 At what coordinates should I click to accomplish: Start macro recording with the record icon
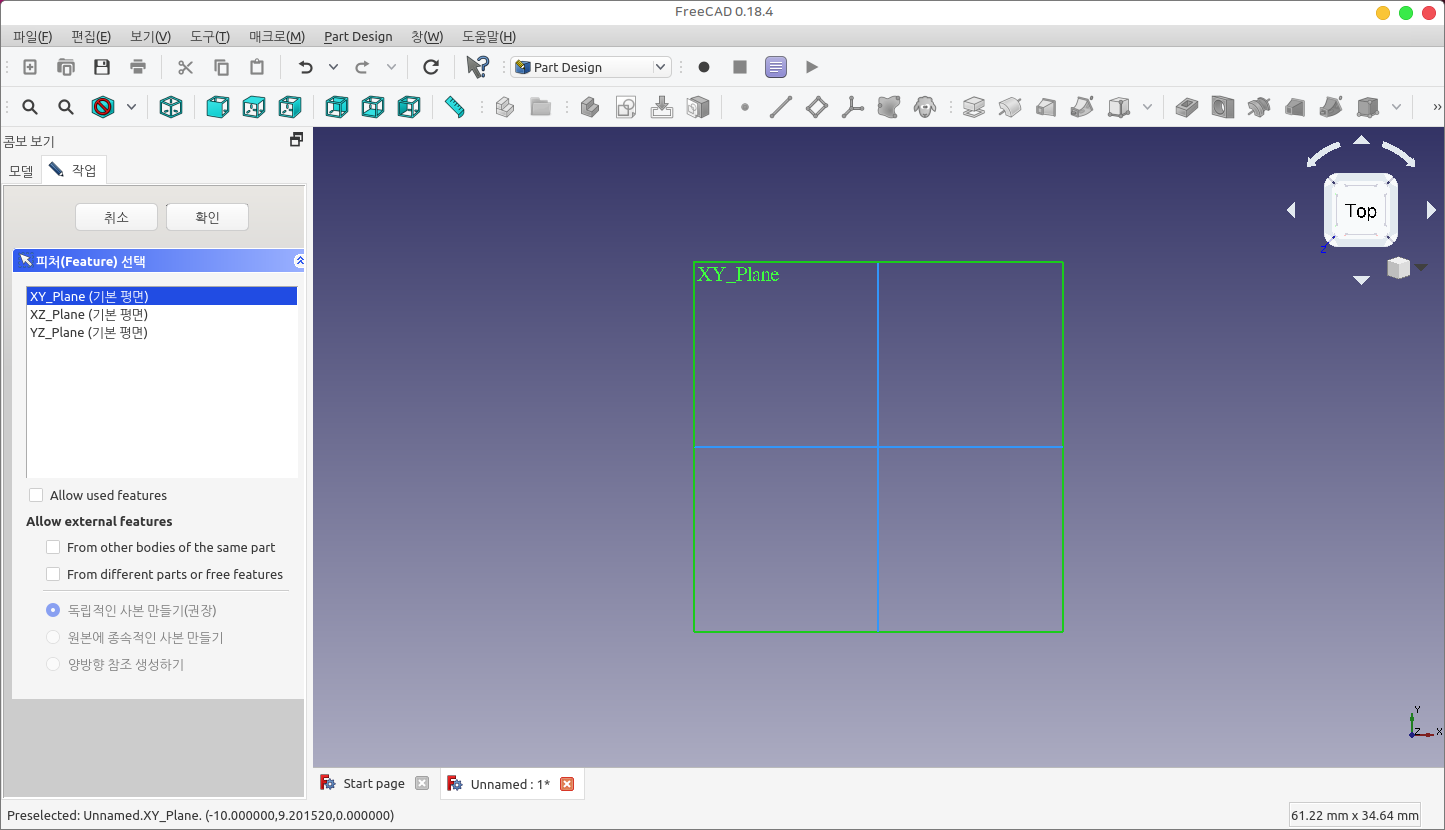click(x=704, y=67)
